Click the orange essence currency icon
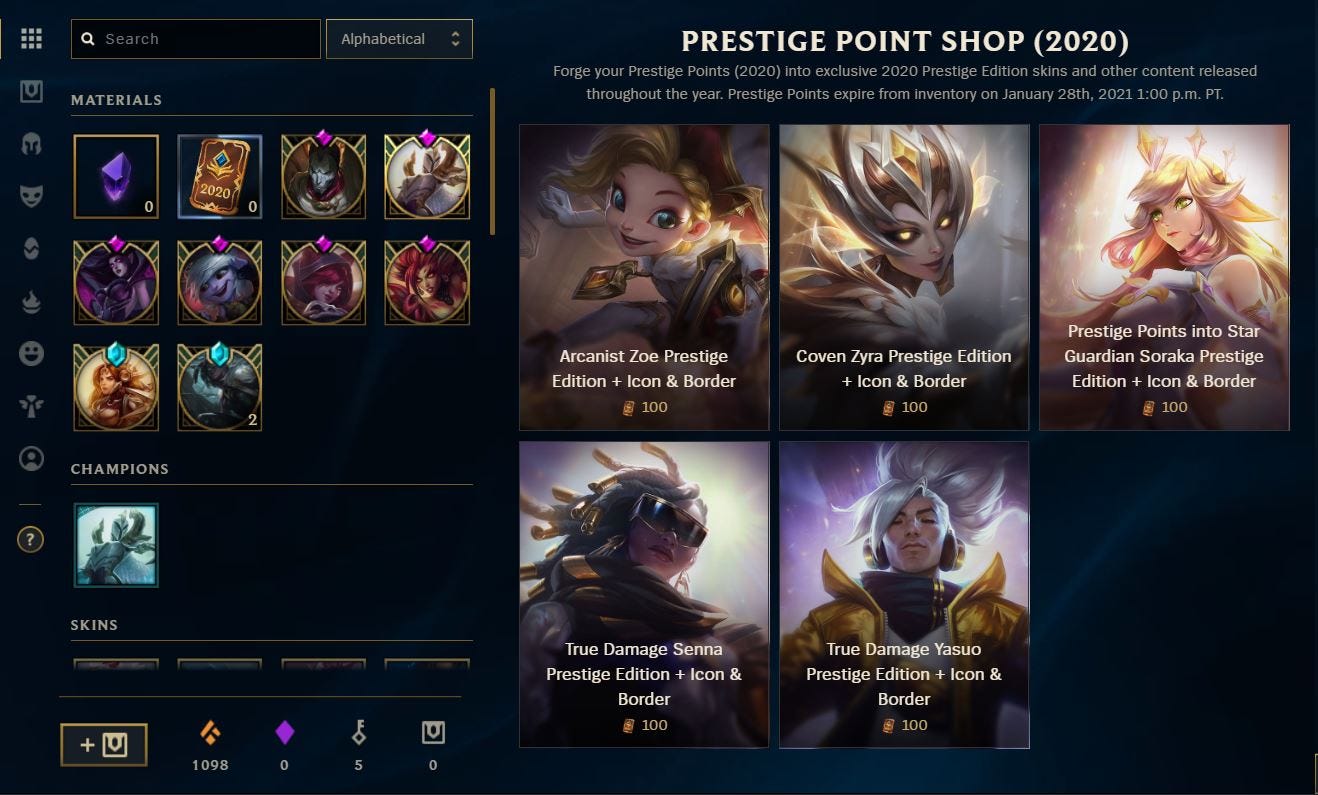Screen dimensions: 1318x795 click(210, 735)
